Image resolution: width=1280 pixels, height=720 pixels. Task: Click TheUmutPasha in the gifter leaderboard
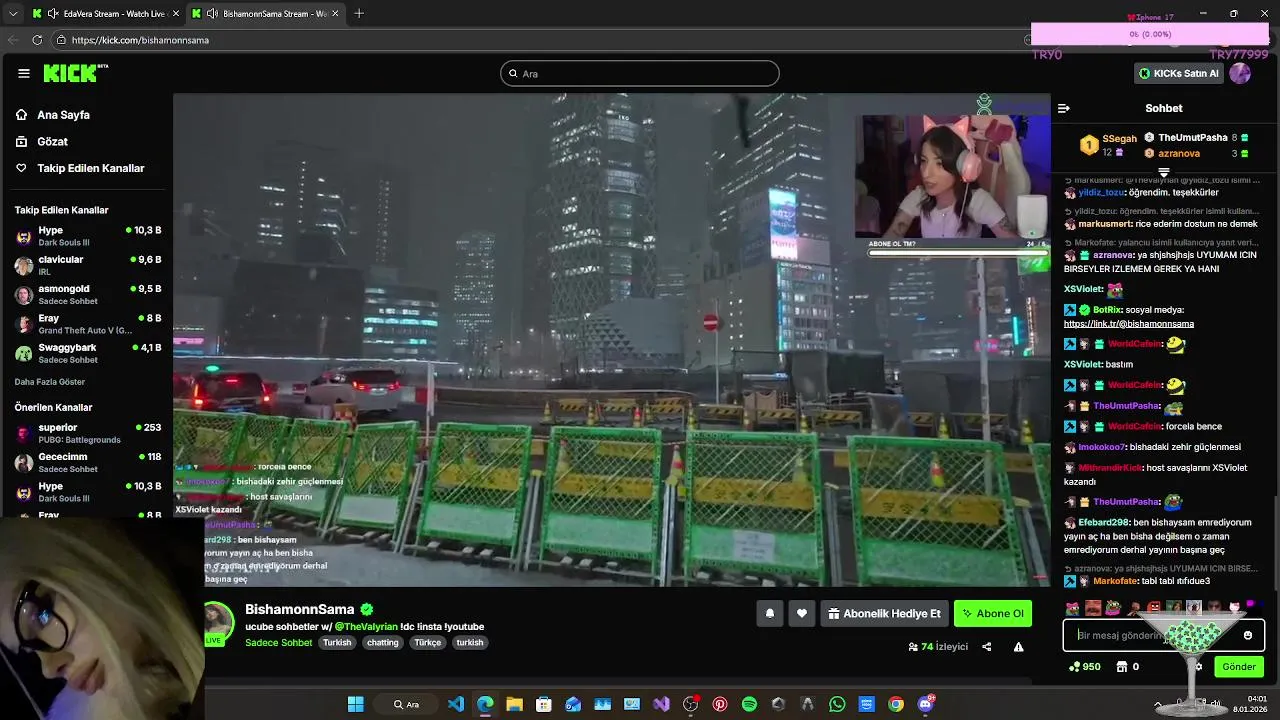pos(1193,138)
